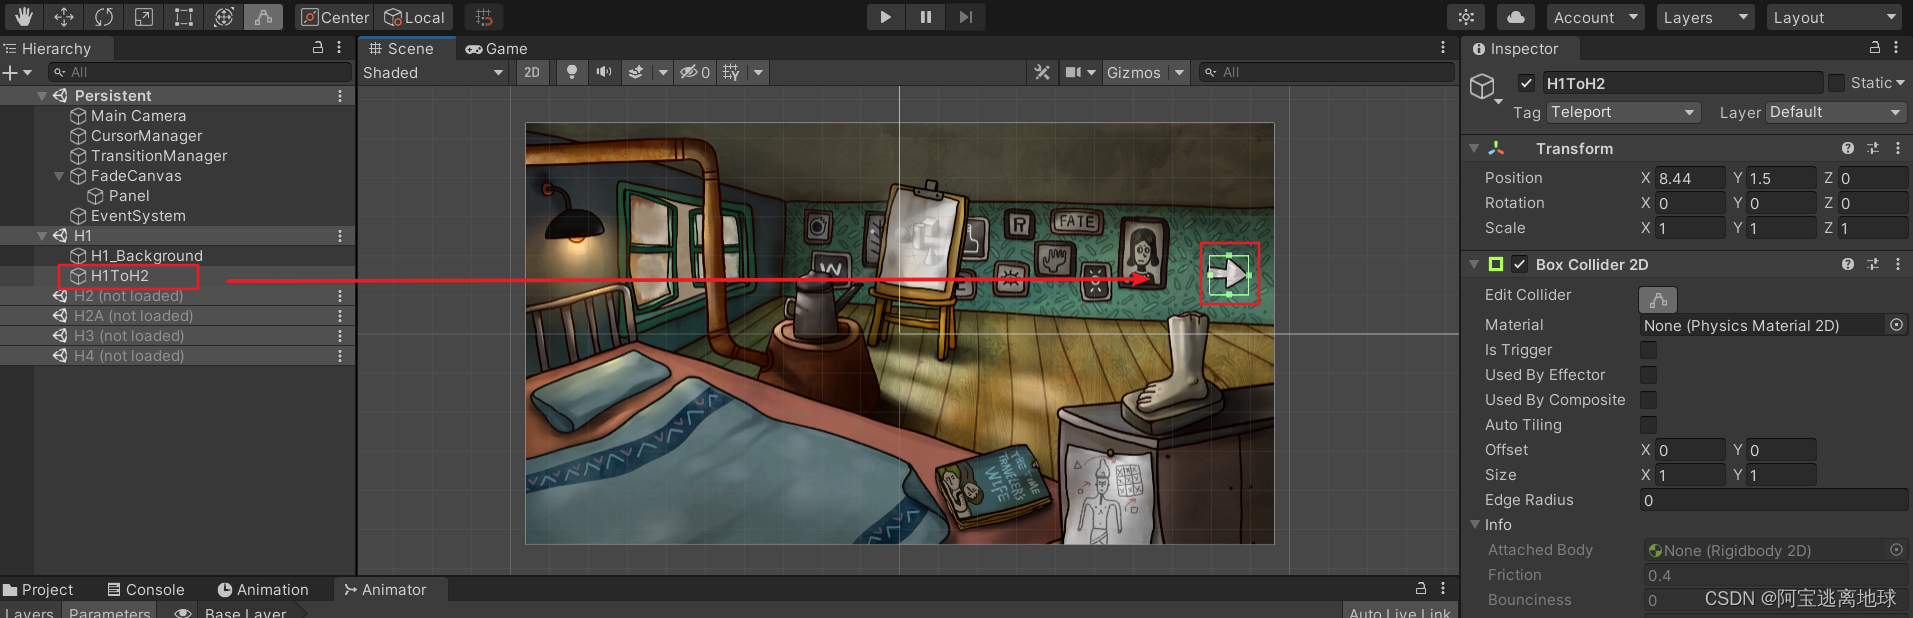
Task: Open scene camera settings icon
Action: pos(1074,72)
